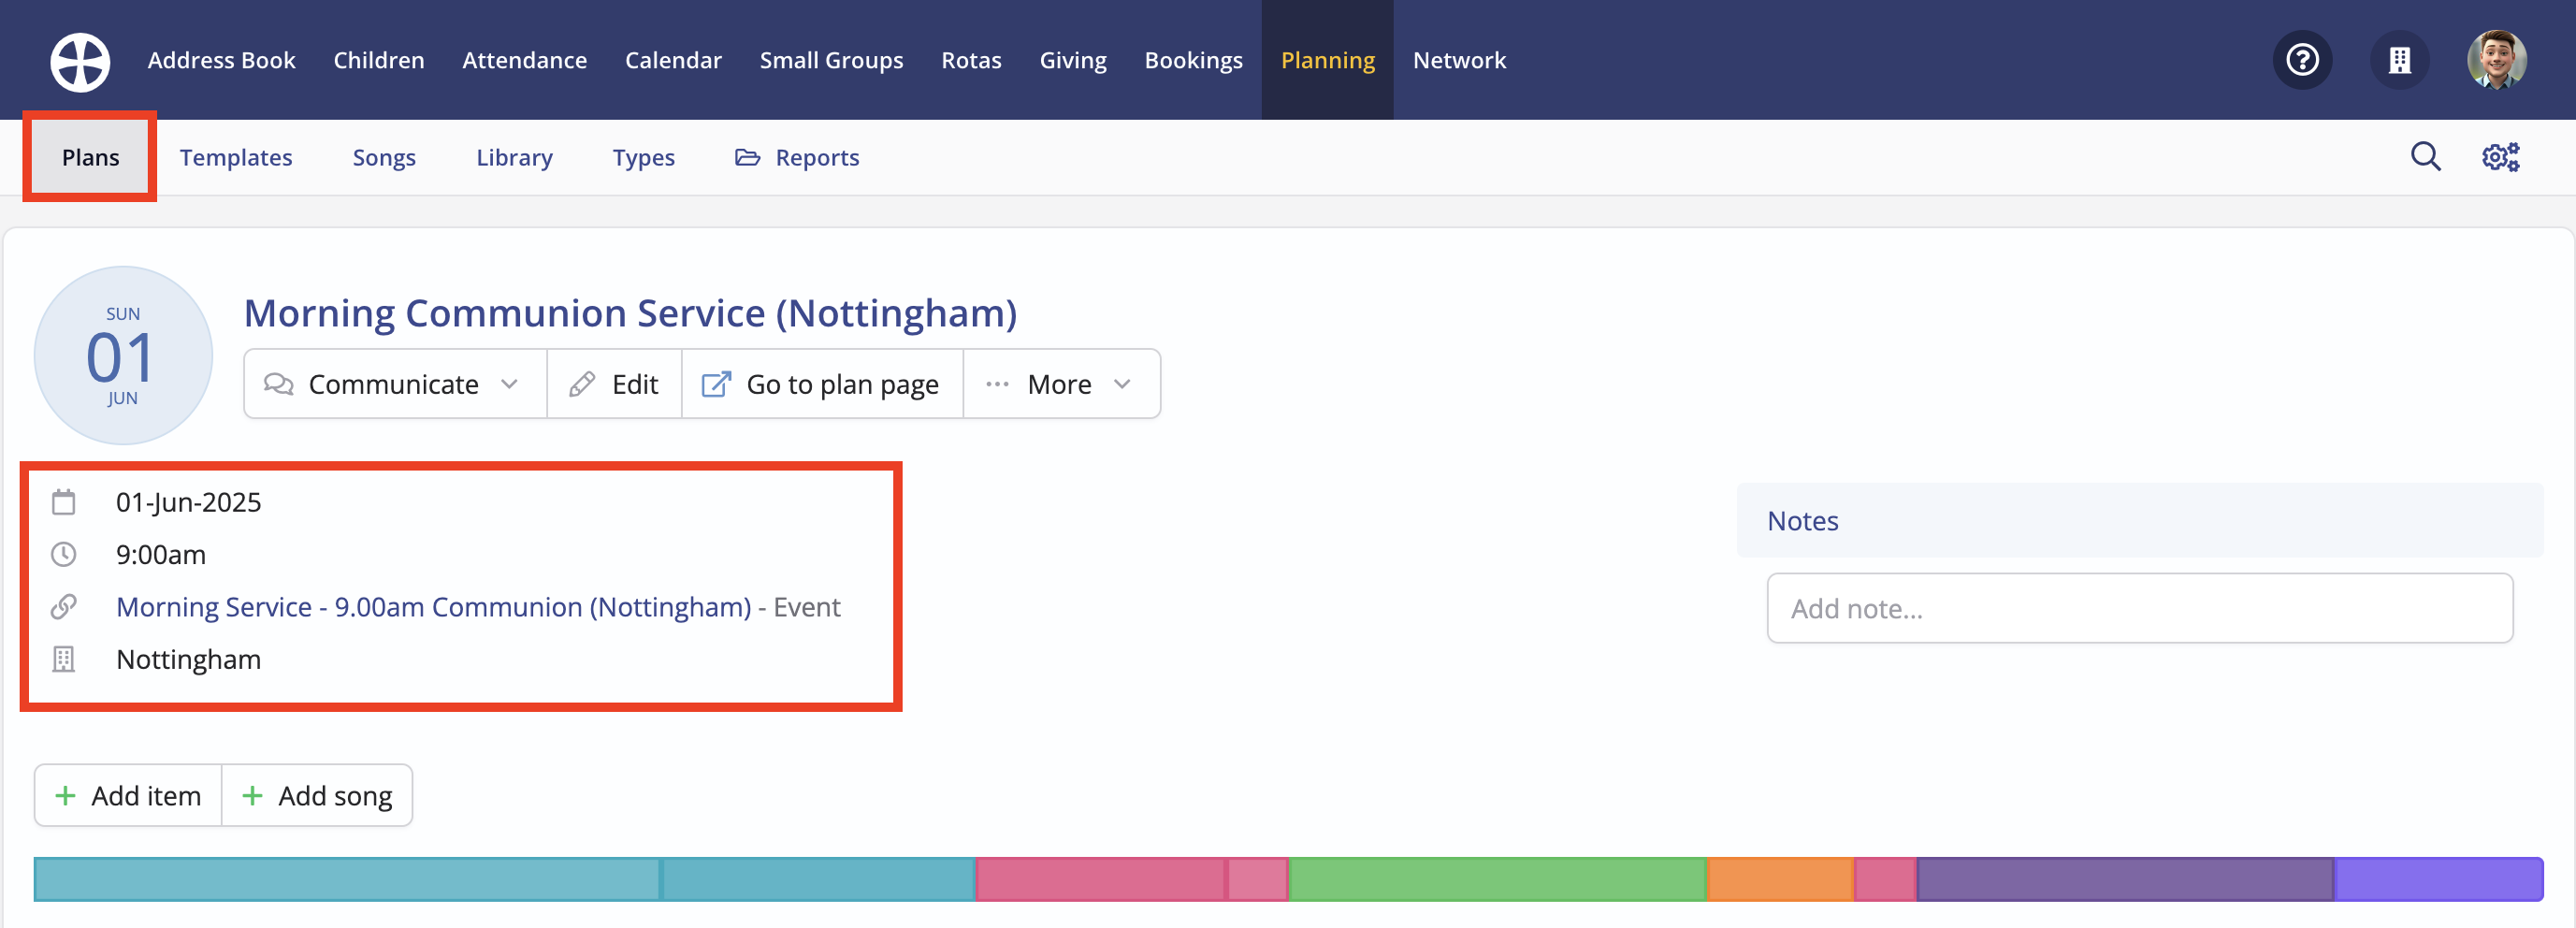Image resolution: width=2576 pixels, height=928 pixels.
Task: Click Go to plan page button label
Action: [x=842, y=384]
